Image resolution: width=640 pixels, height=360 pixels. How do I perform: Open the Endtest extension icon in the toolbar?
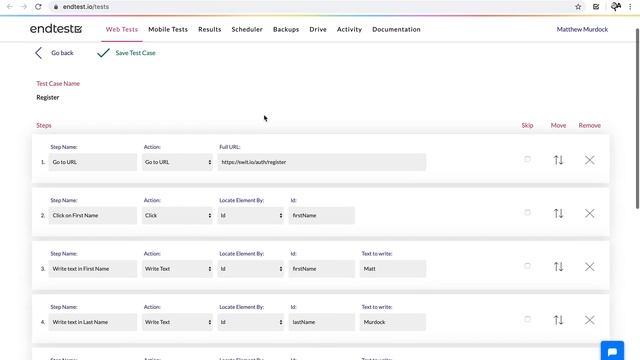coord(596,7)
